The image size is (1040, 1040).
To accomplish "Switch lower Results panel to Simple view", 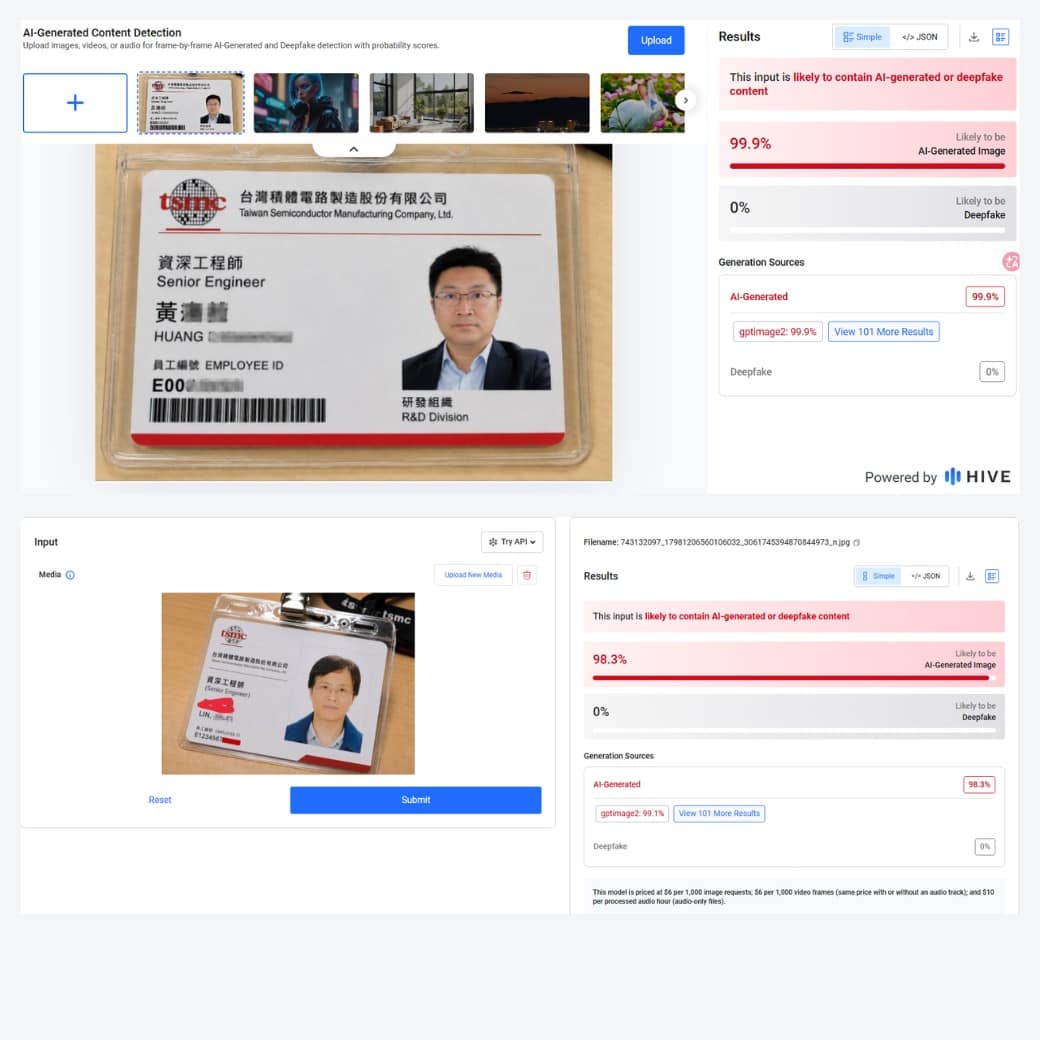I will tap(878, 576).
